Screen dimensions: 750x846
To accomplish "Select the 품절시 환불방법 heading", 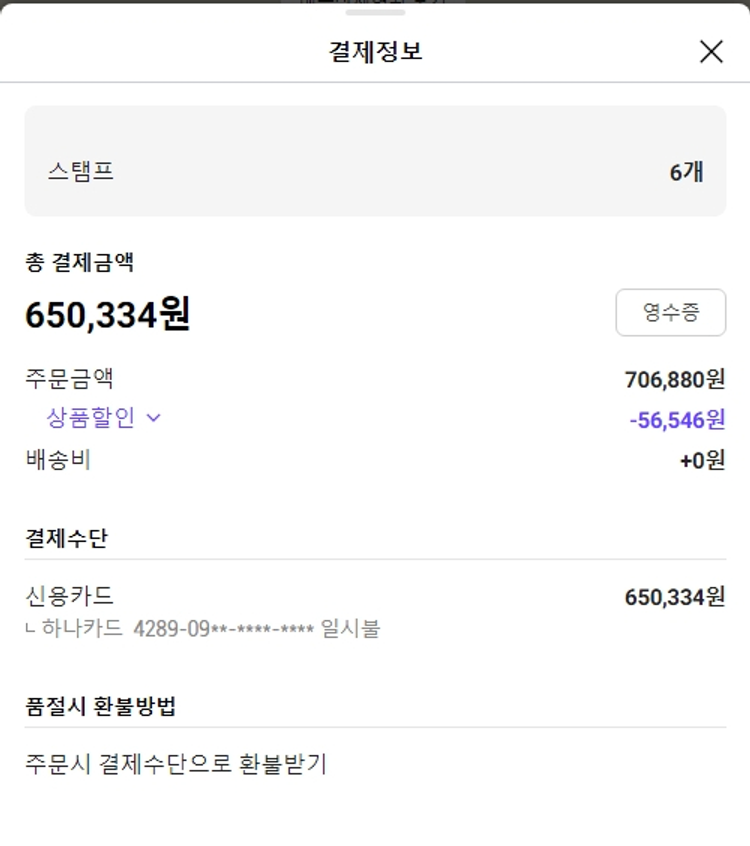I will pos(100,706).
